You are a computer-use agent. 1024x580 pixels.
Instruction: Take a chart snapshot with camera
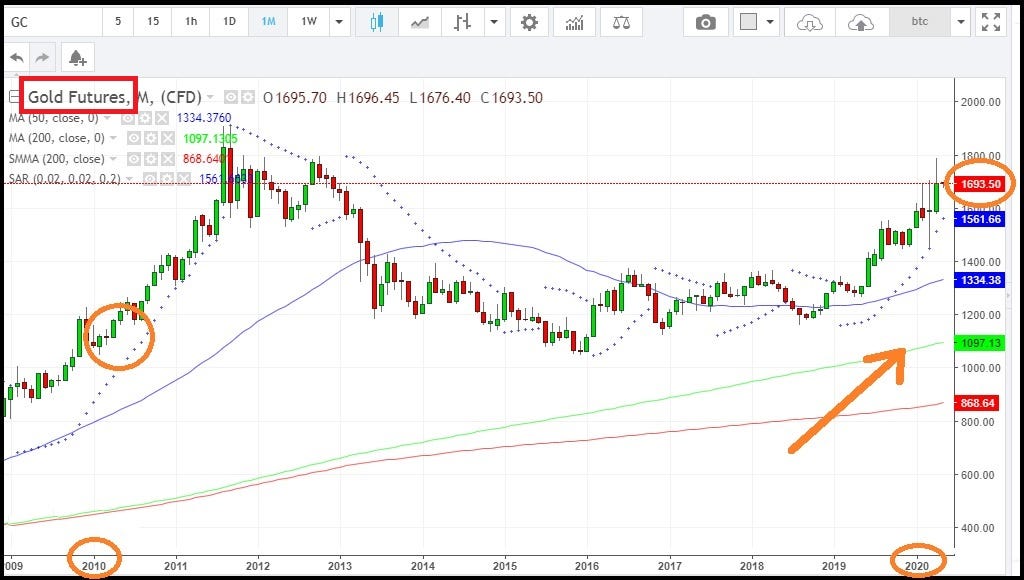point(705,22)
